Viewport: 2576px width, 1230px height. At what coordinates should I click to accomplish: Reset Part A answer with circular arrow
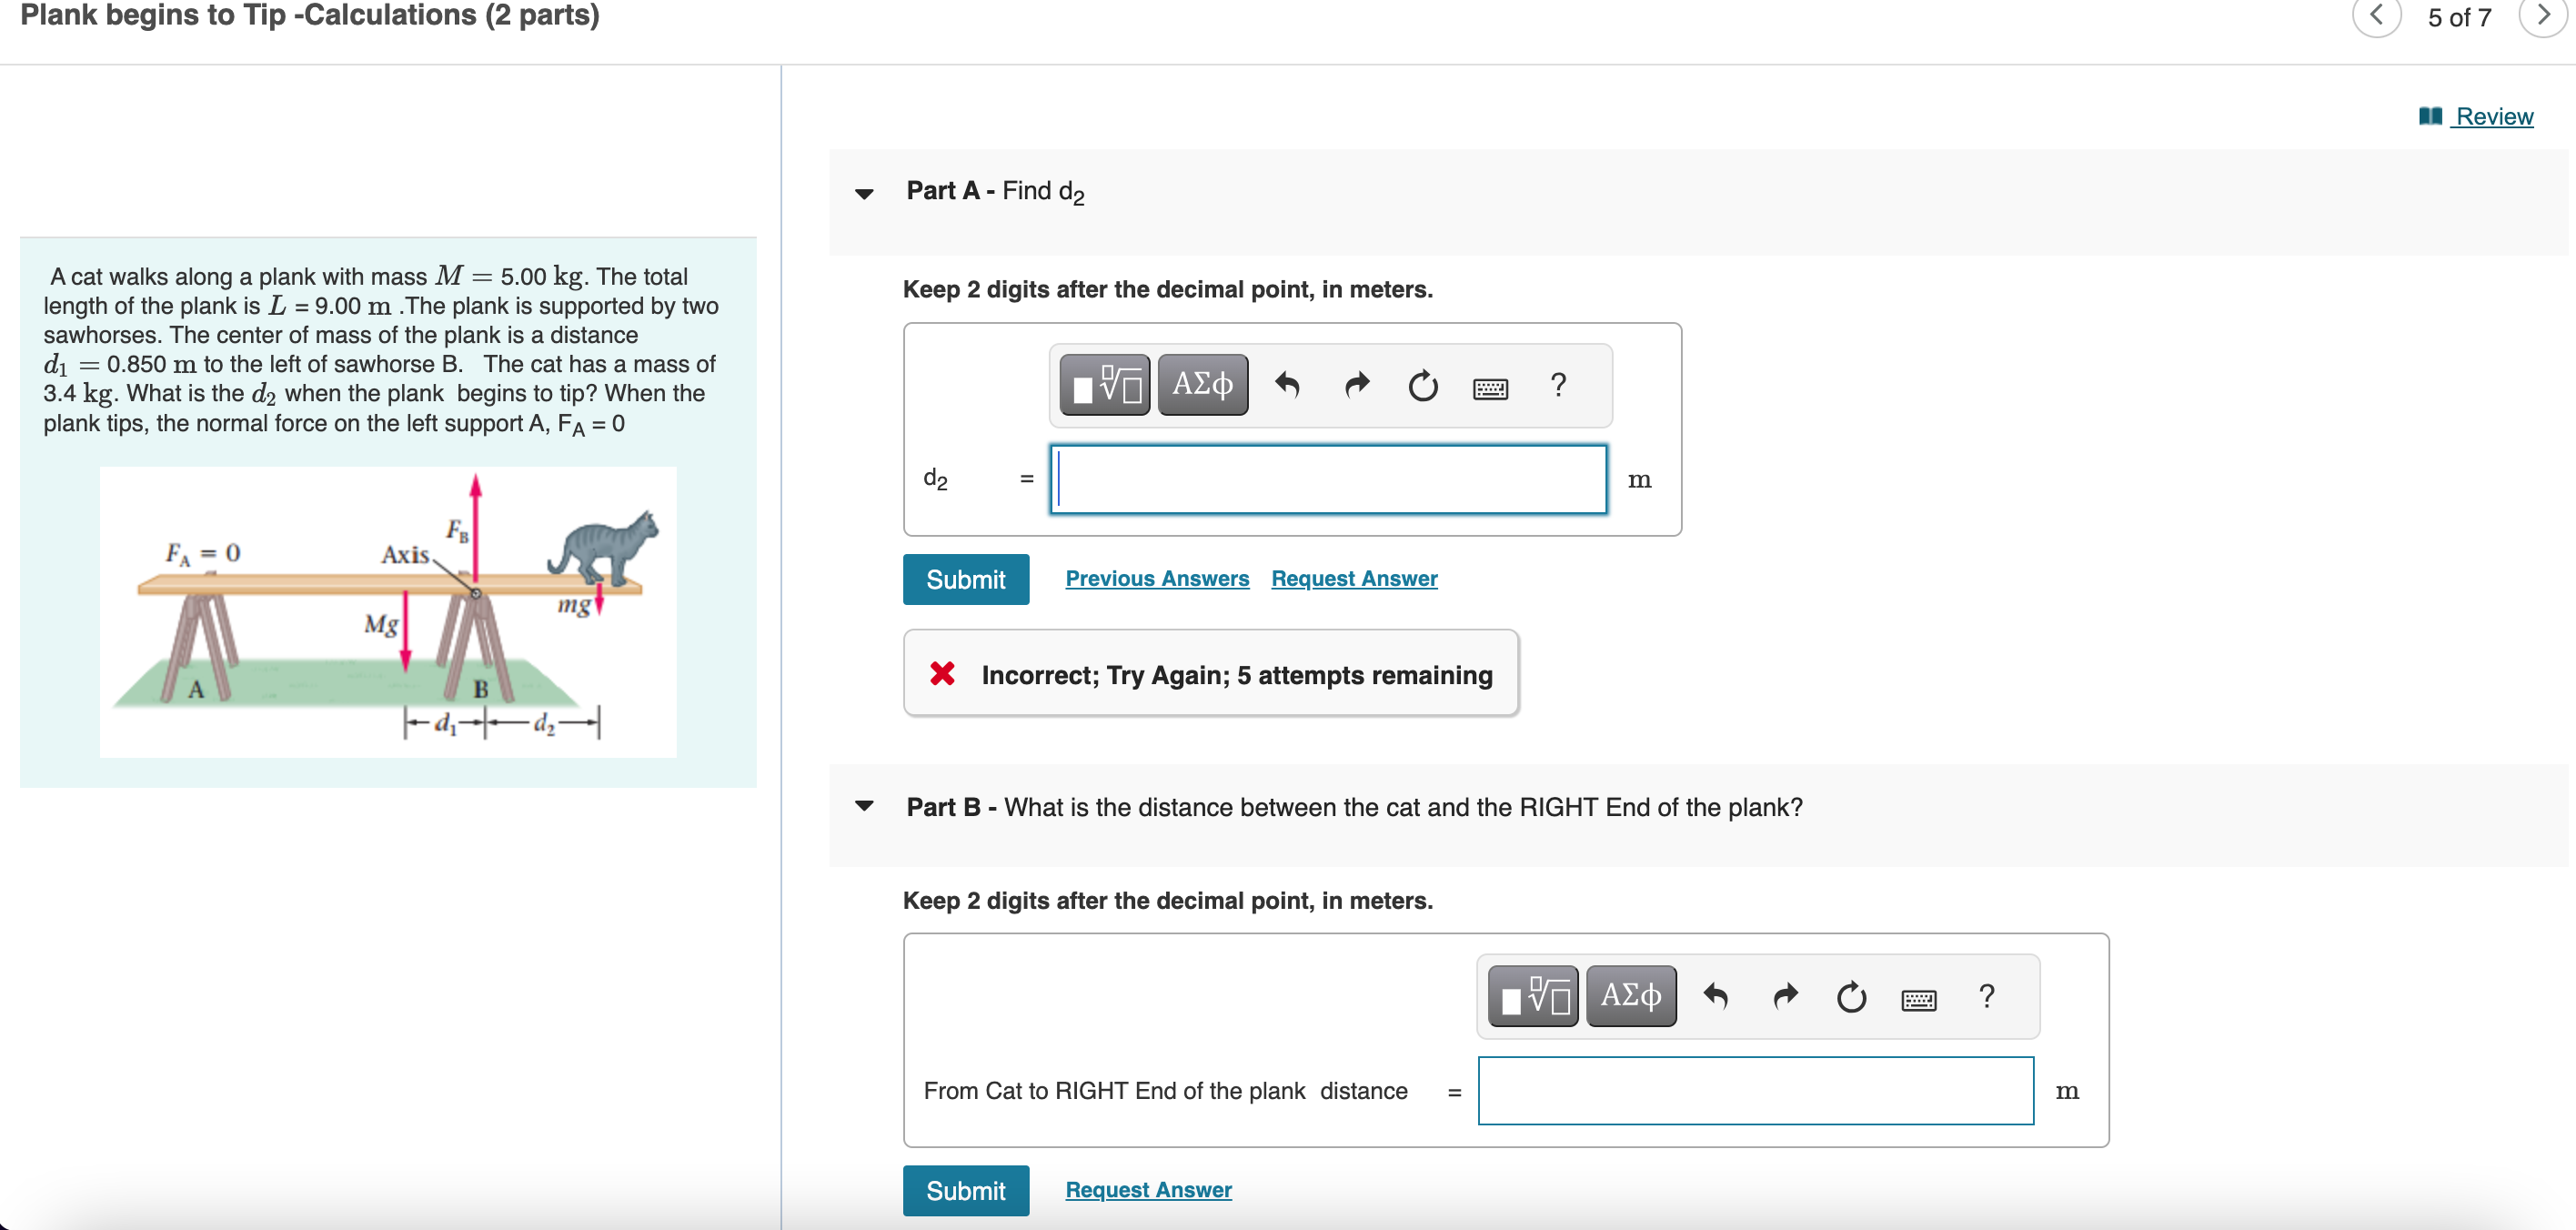[1422, 385]
